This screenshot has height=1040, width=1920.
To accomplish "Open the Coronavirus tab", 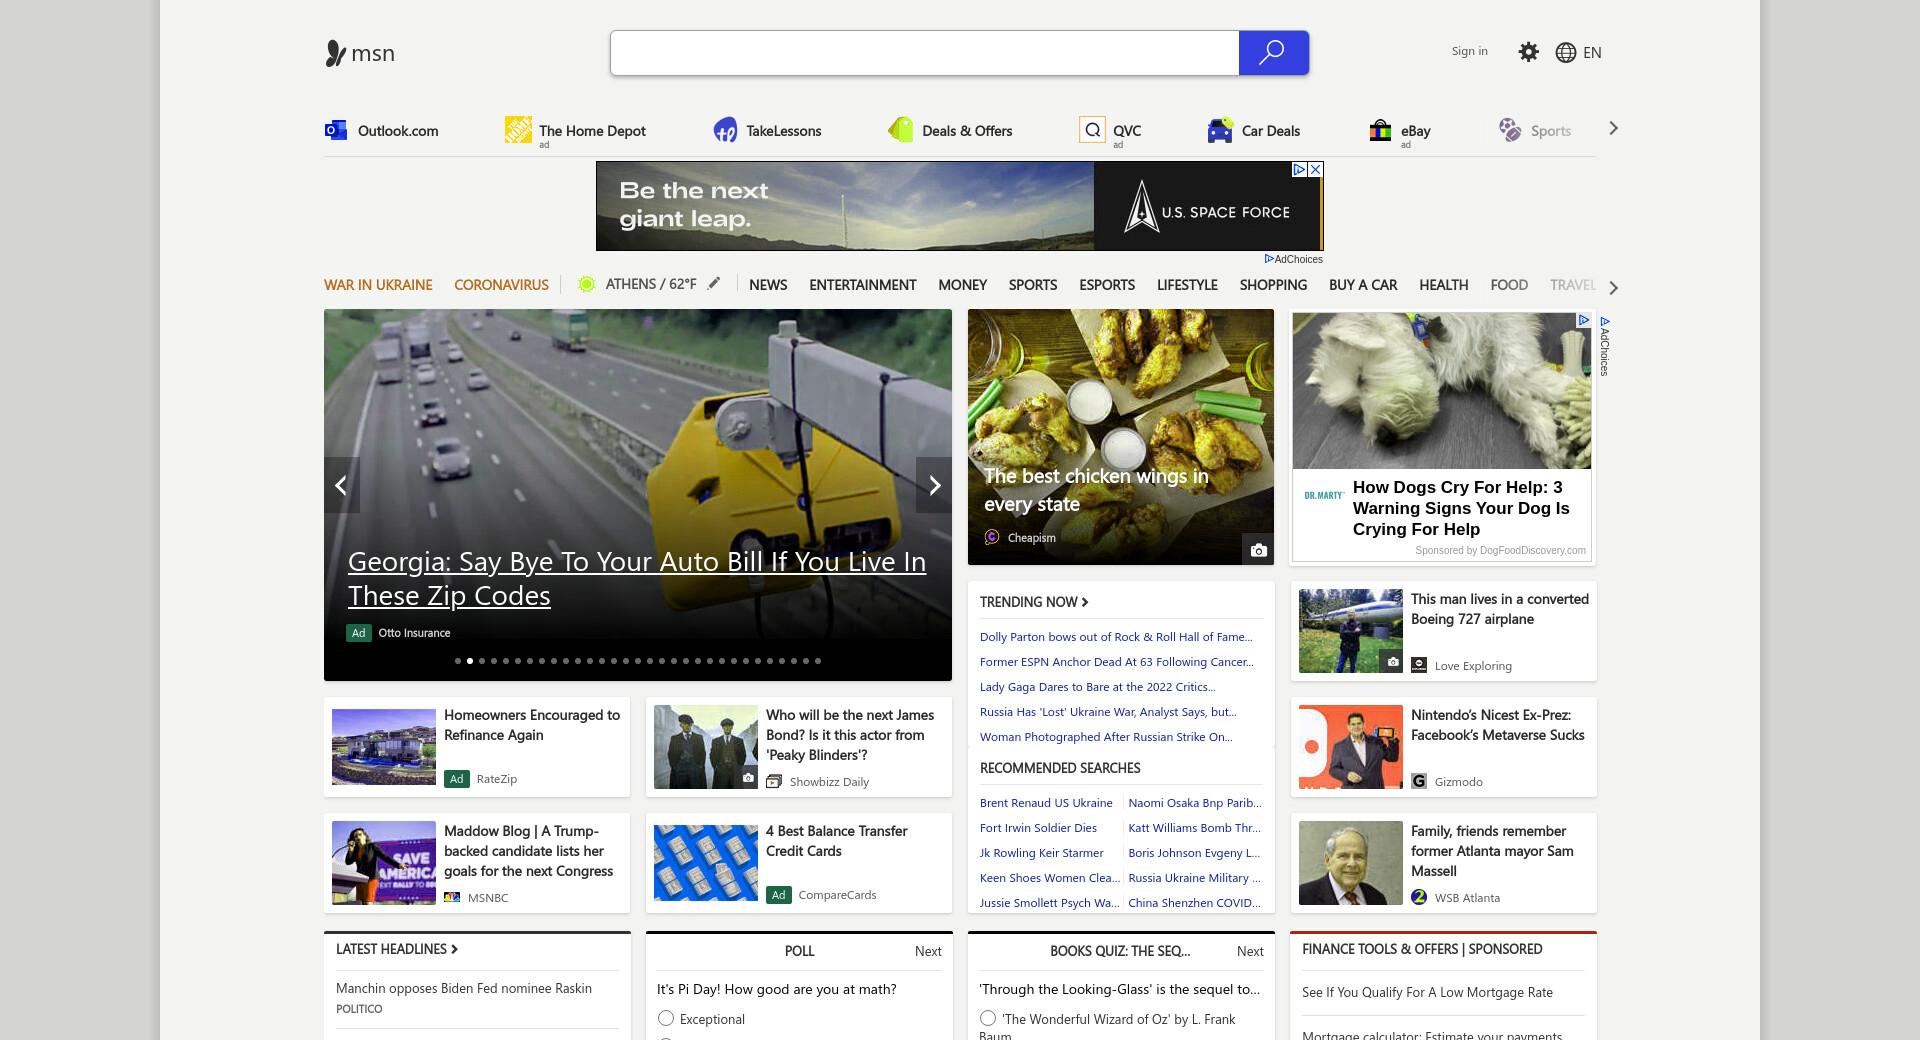I will [x=501, y=285].
